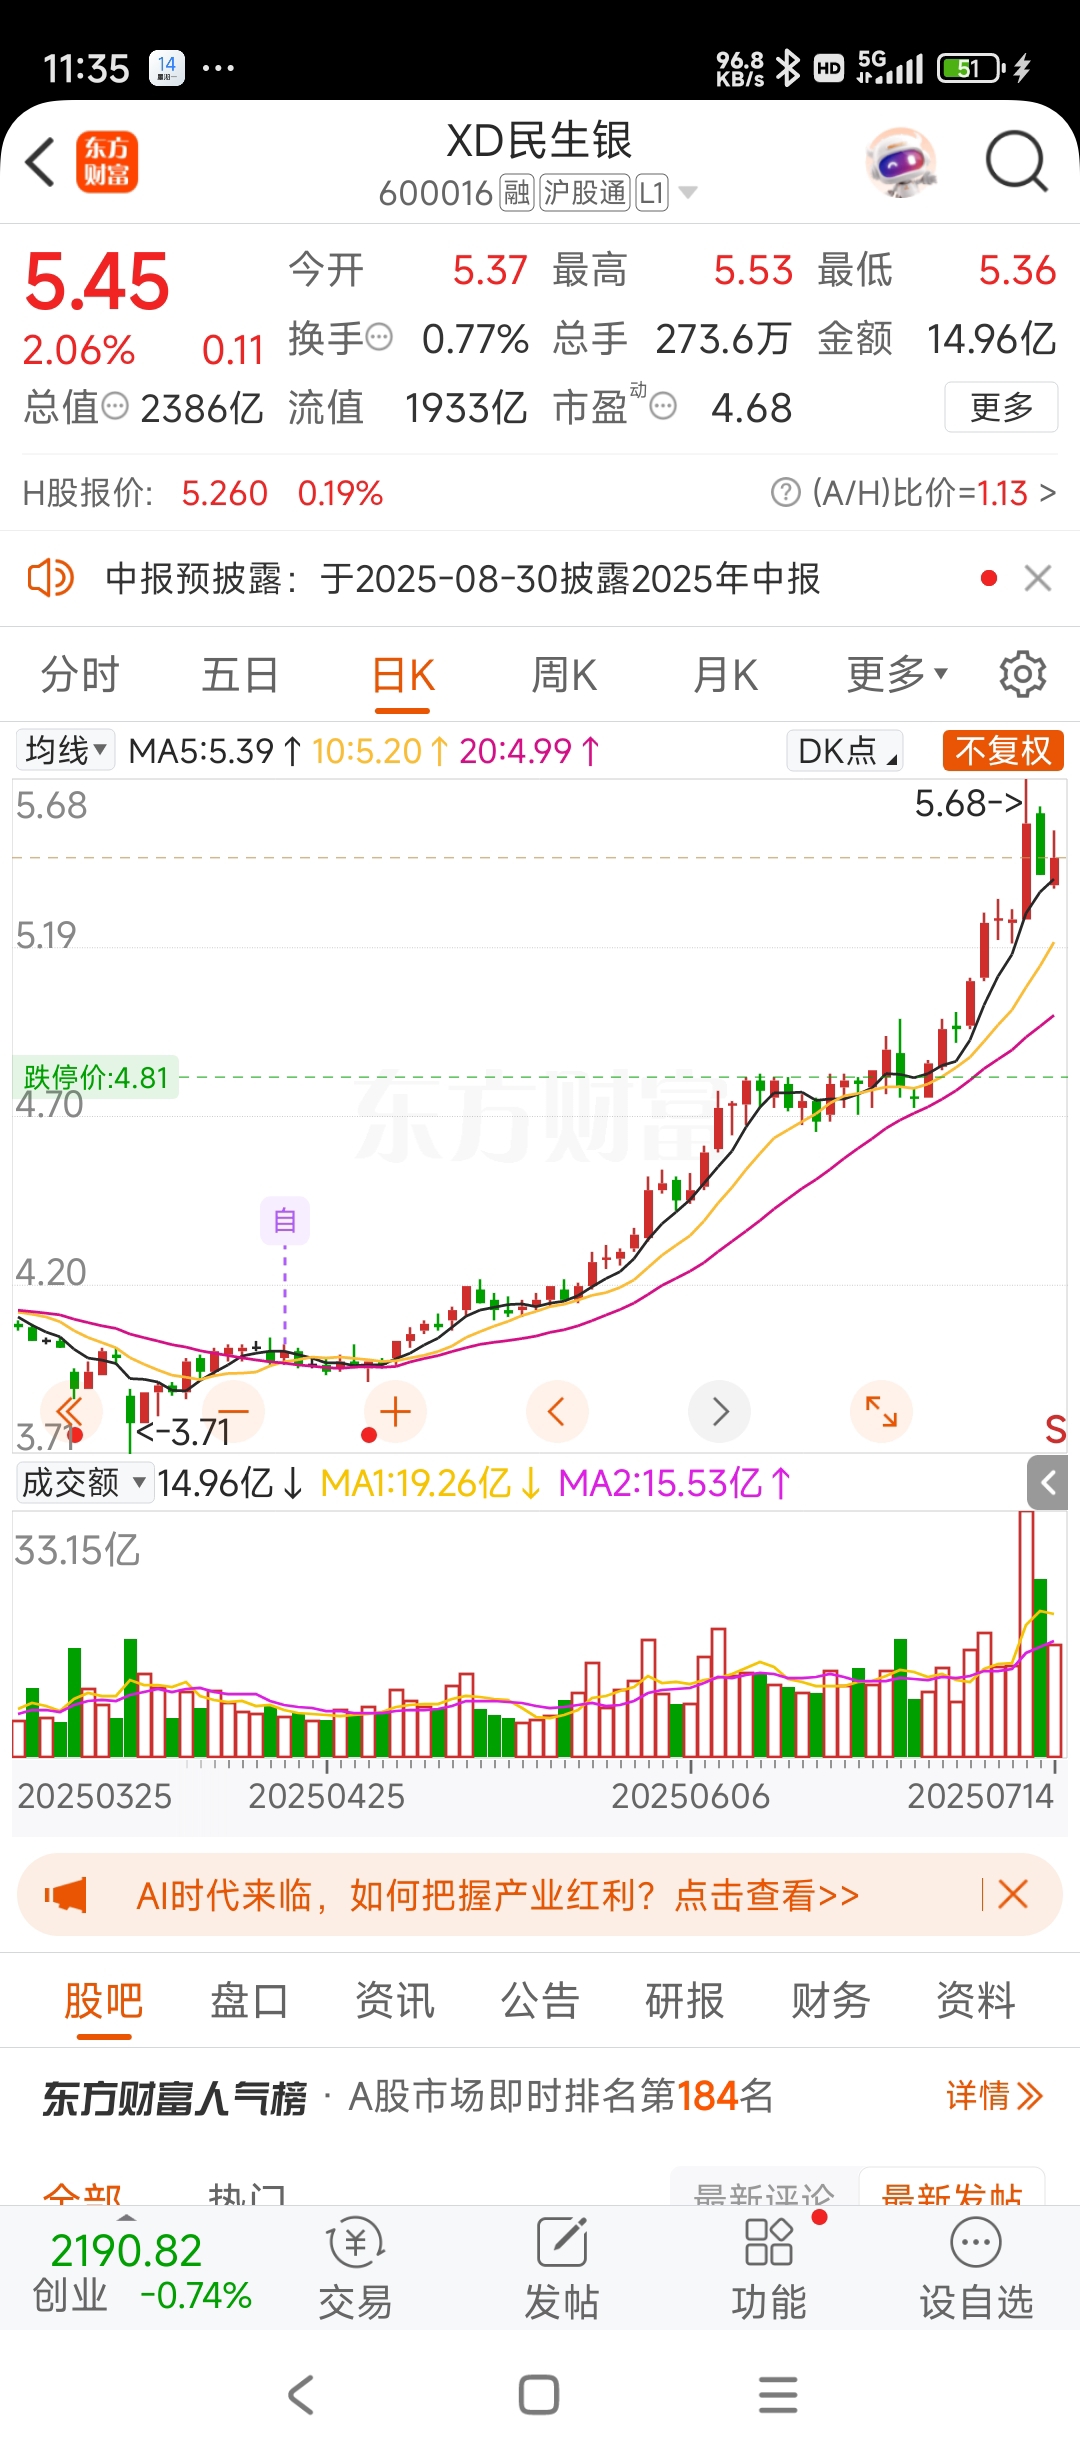Screen dimensions: 1080x2460
Task: Open the AI robot assistant avatar
Action: point(902,162)
